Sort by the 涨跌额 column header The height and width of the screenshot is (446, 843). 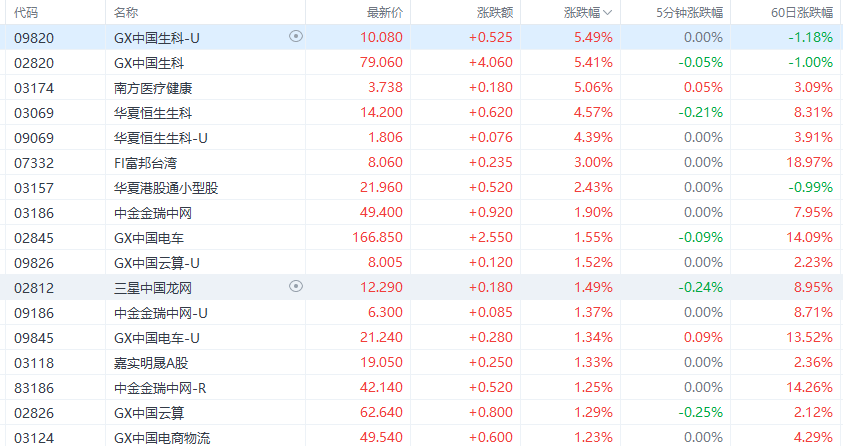pos(493,12)
